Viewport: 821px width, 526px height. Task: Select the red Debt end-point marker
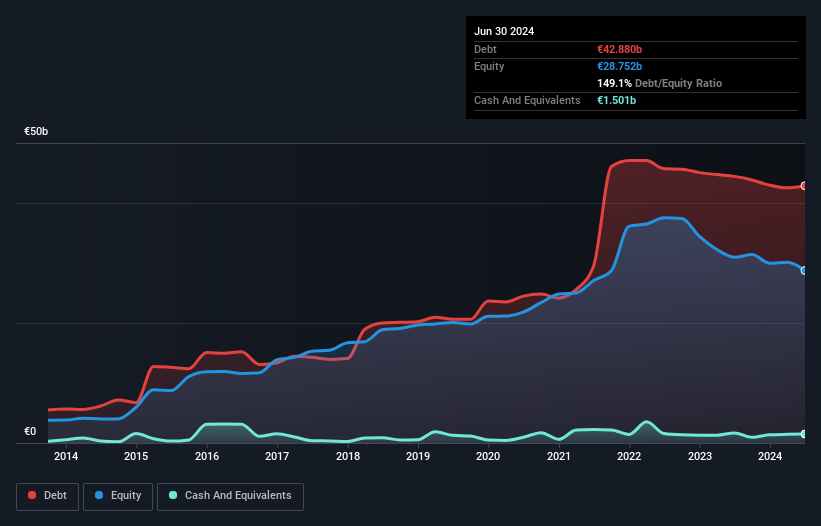pyautogui.click(x=804, y=186)
